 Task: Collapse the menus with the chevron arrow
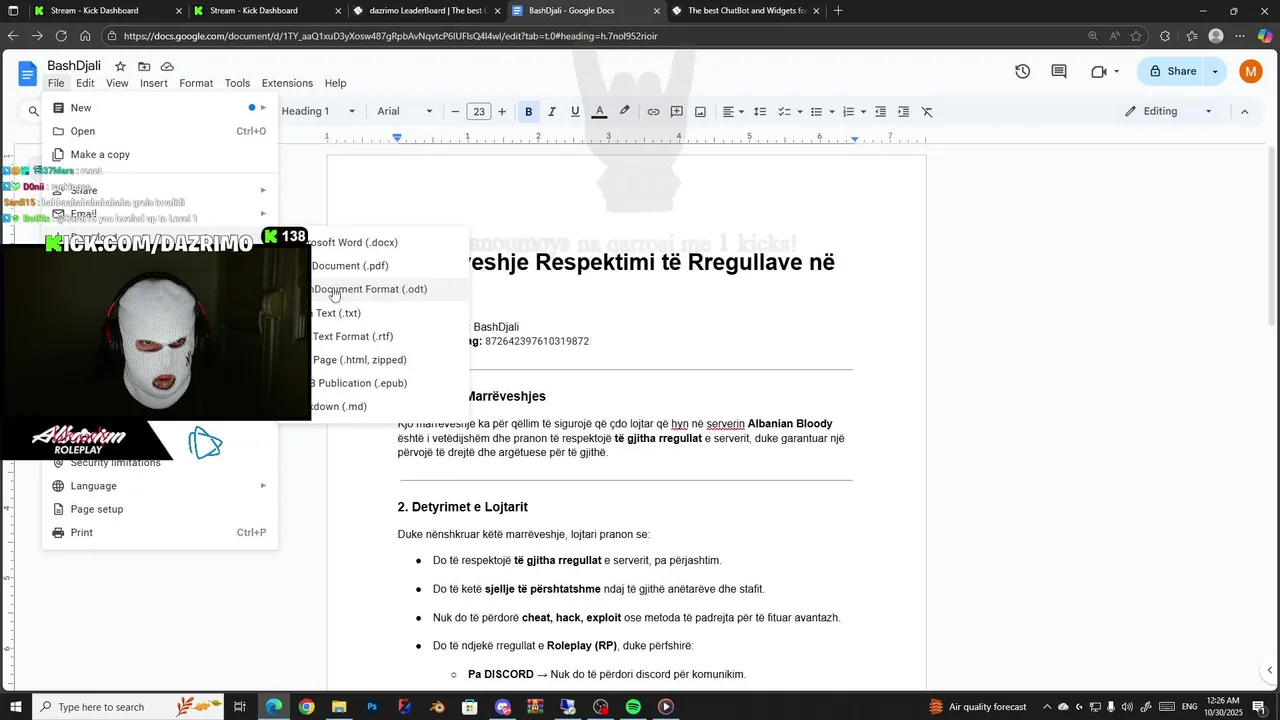tap(1245, 111)
